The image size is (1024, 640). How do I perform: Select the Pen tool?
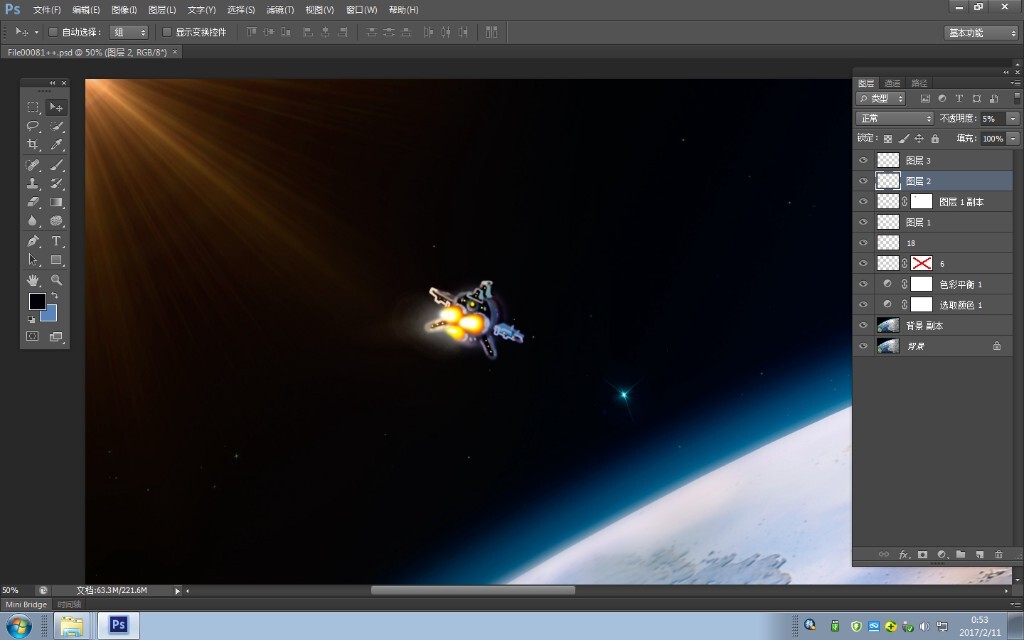click(x=33, y=241)
